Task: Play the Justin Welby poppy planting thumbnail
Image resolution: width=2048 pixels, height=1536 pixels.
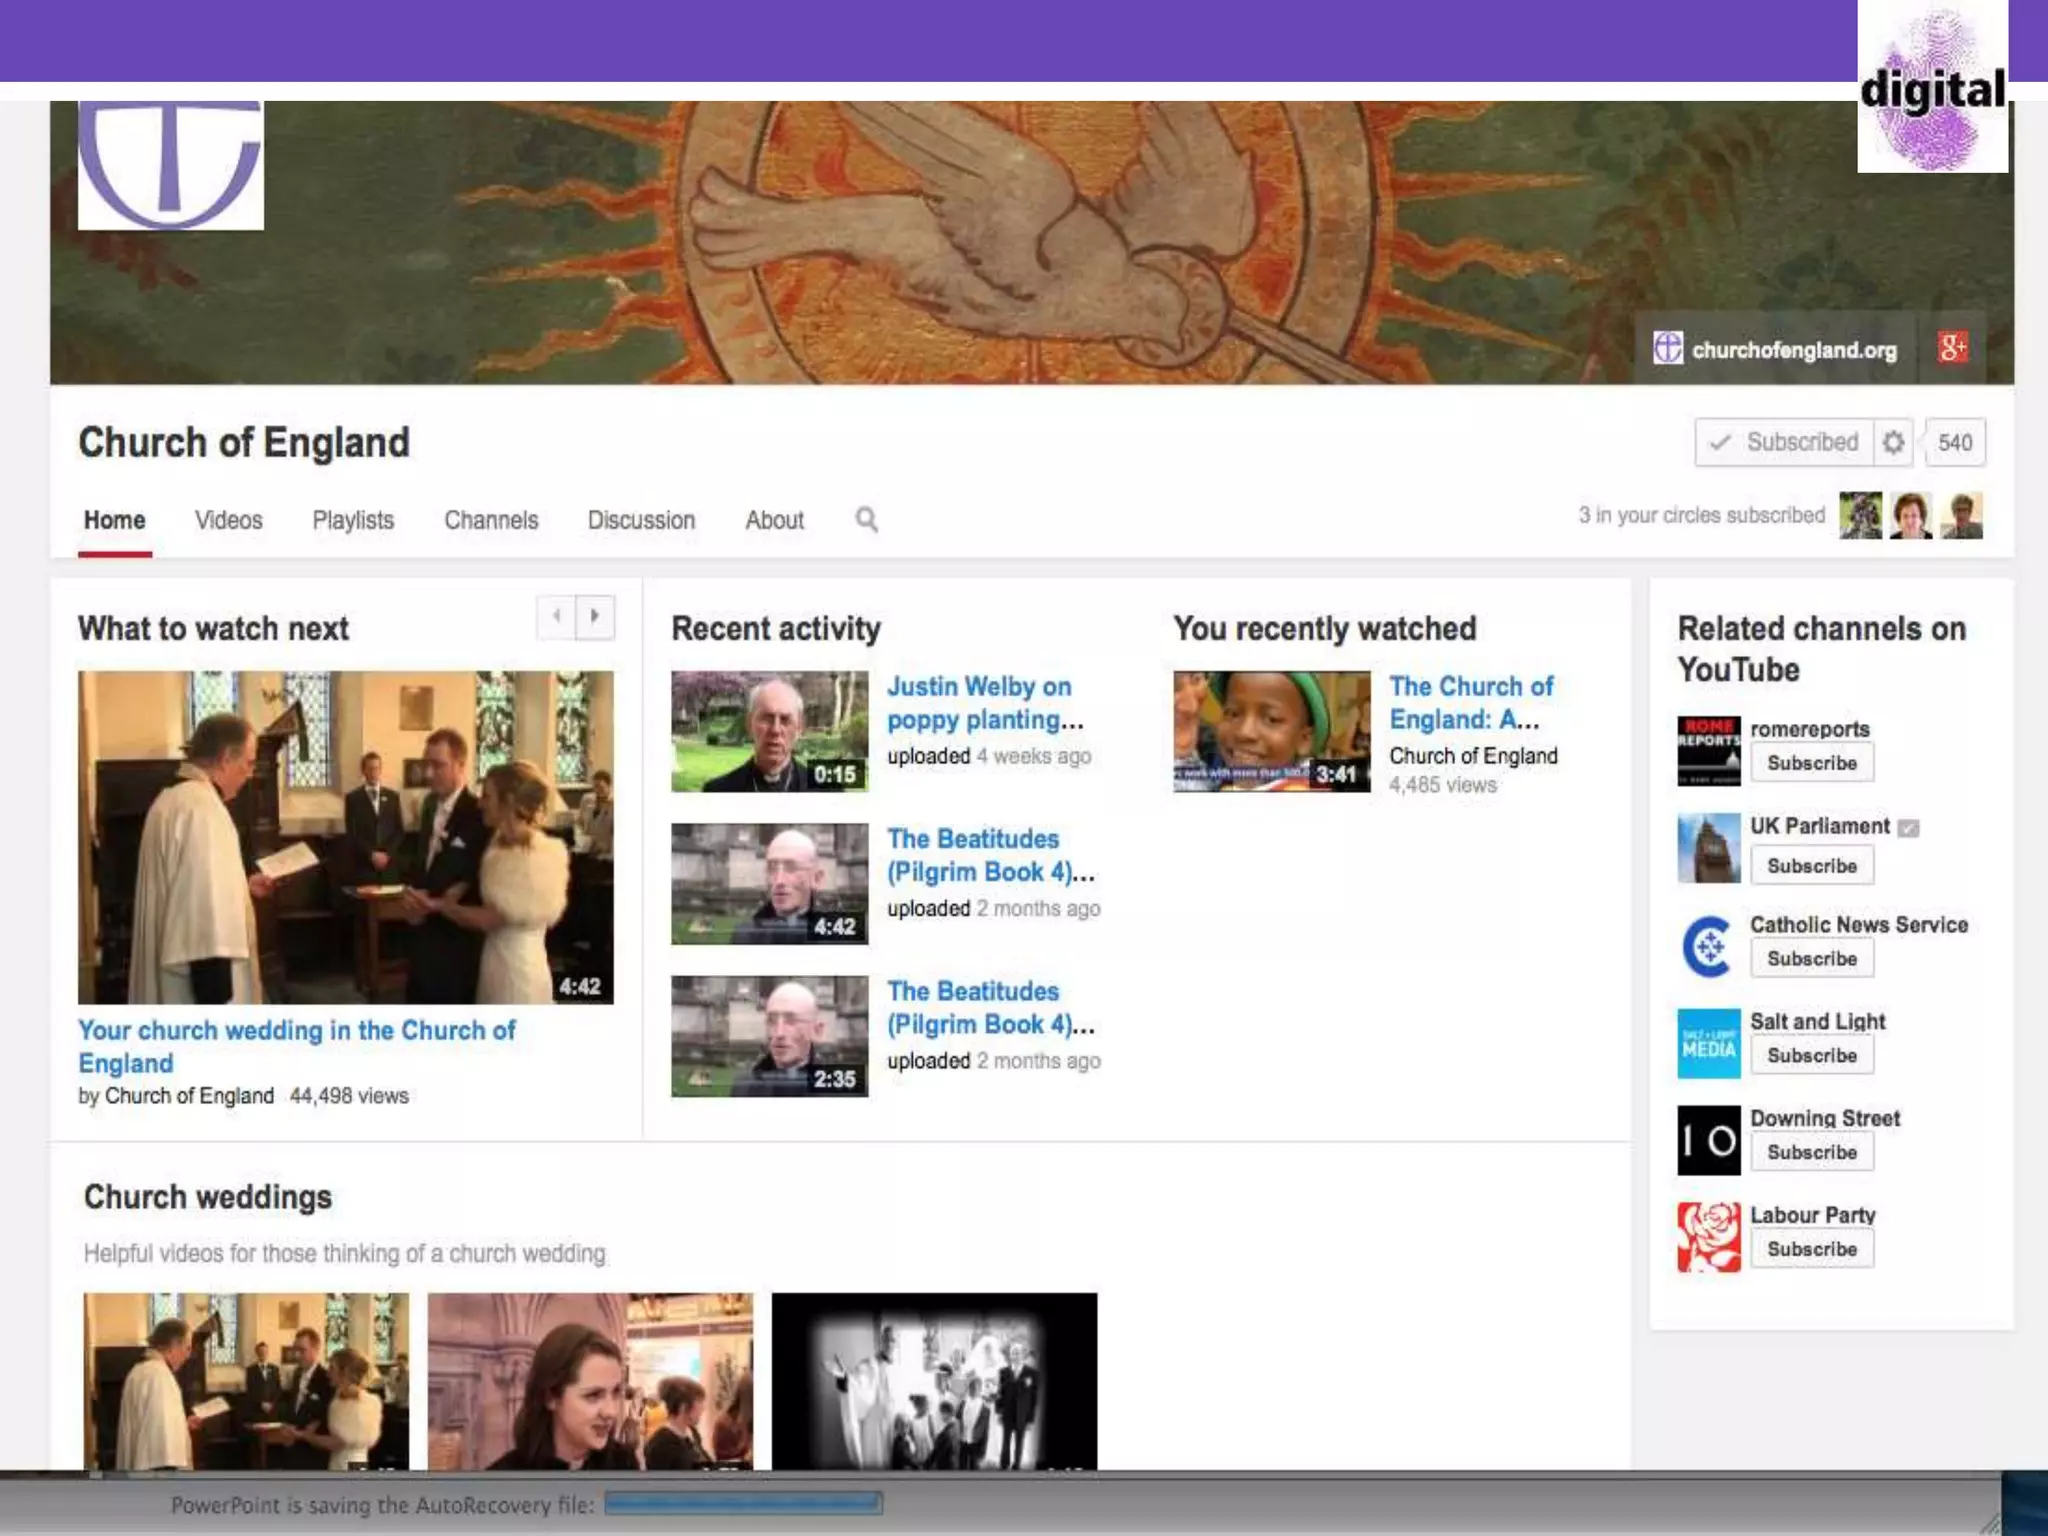Action: pyautogui.click(x=769, y=731)
